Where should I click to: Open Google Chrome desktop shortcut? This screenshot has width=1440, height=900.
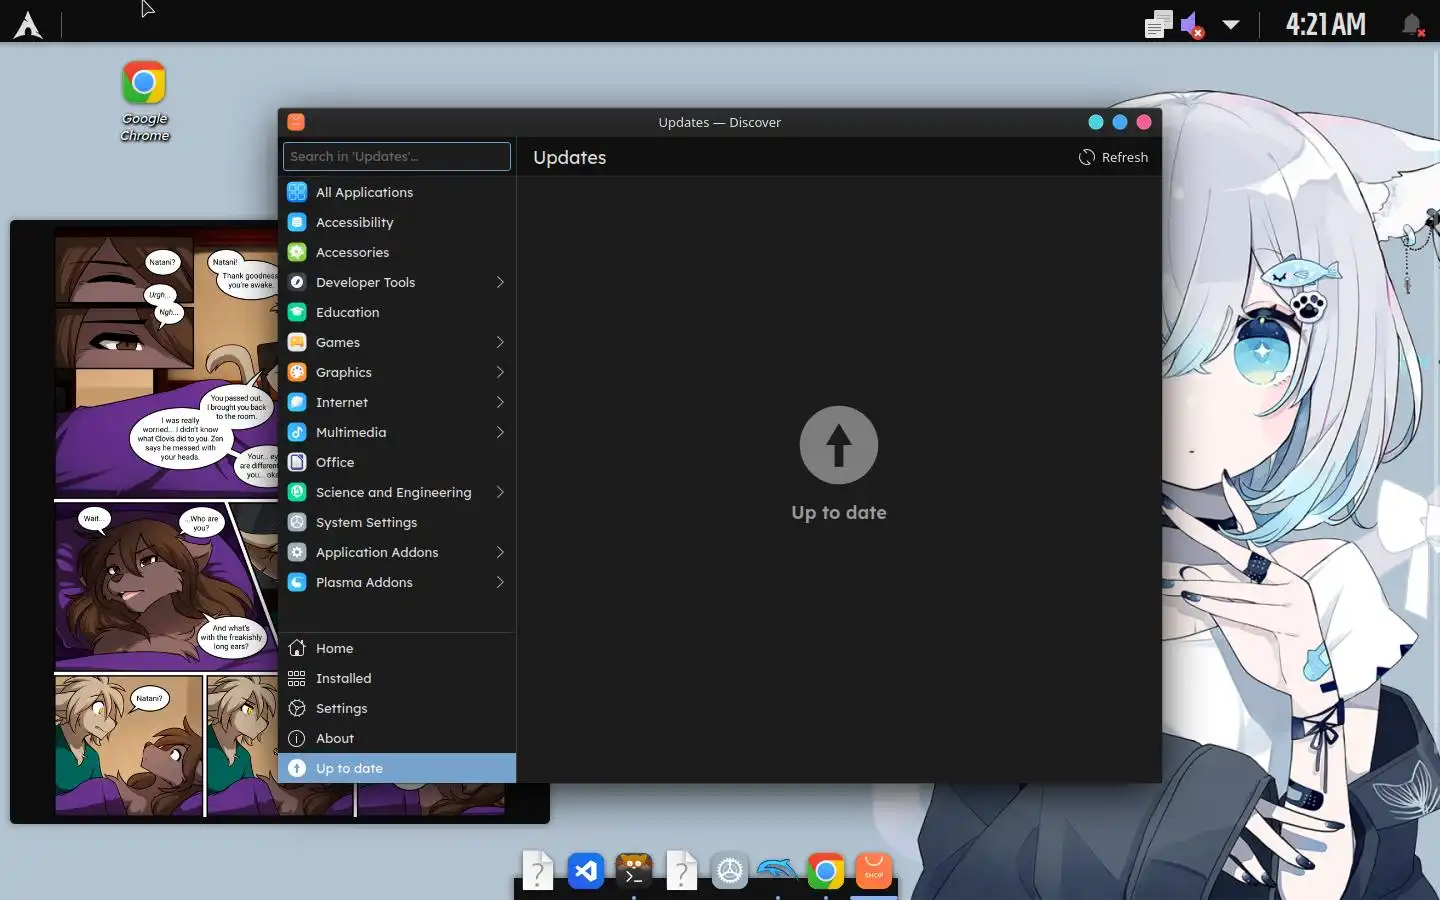(144, 100)
